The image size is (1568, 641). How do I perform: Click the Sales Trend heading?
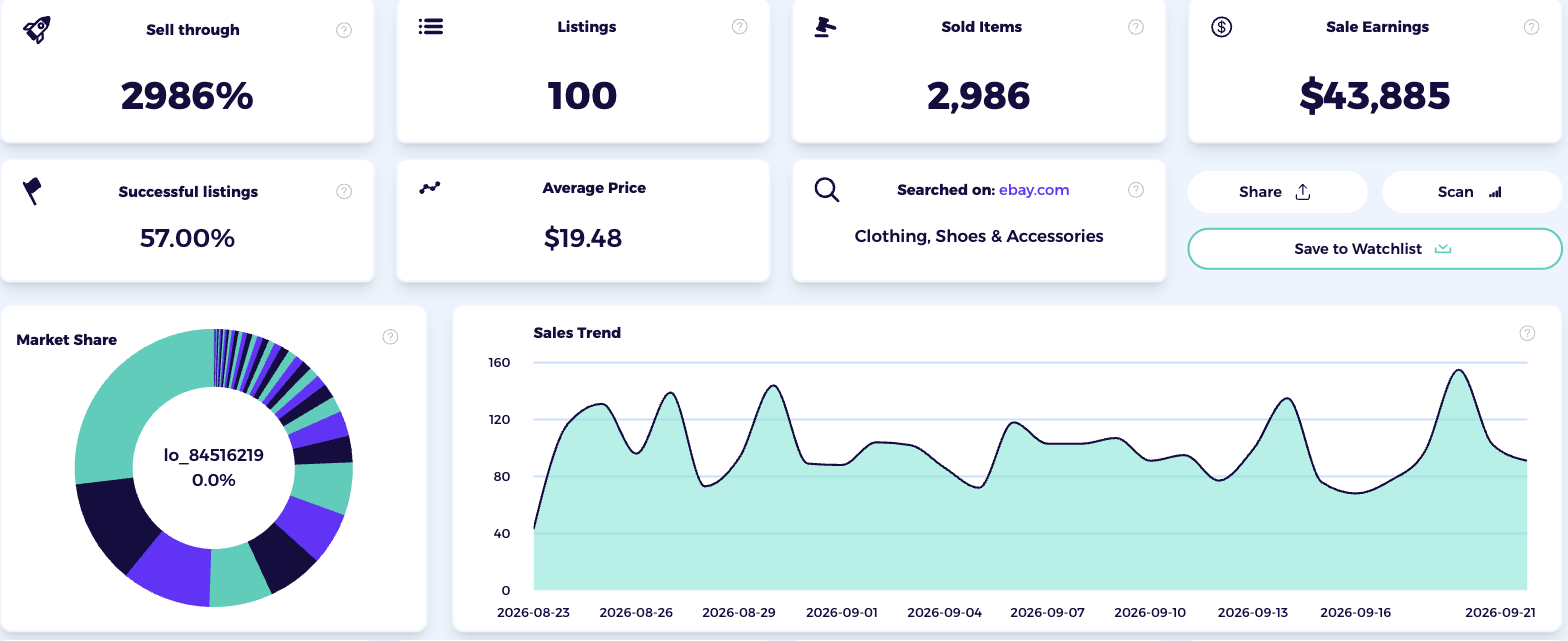577,333
